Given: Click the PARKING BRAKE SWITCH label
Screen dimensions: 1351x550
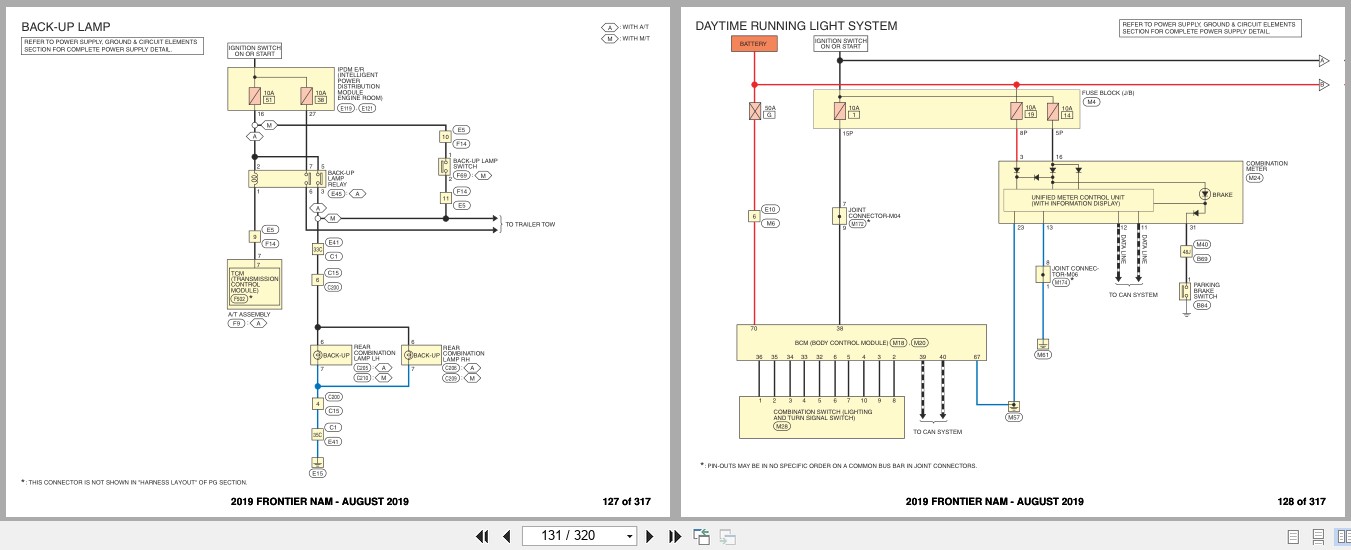Looking at the screenshot, I should click(1207, 290).
